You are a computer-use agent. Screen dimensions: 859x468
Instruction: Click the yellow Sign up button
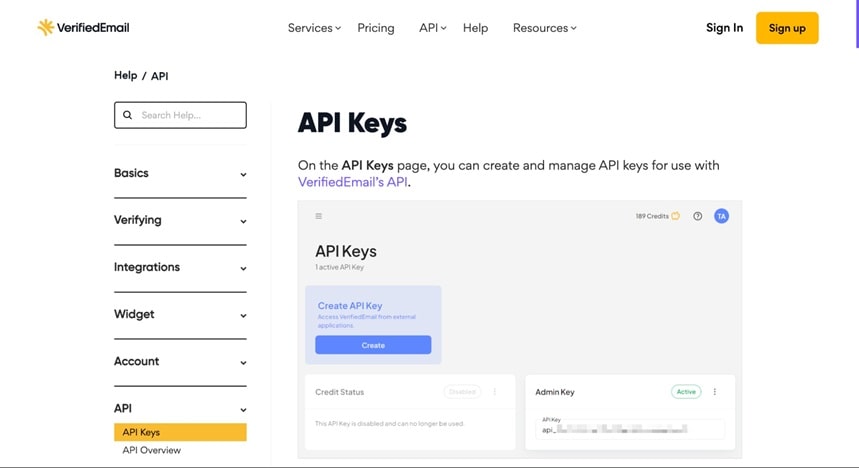click(x=787, y=28)
